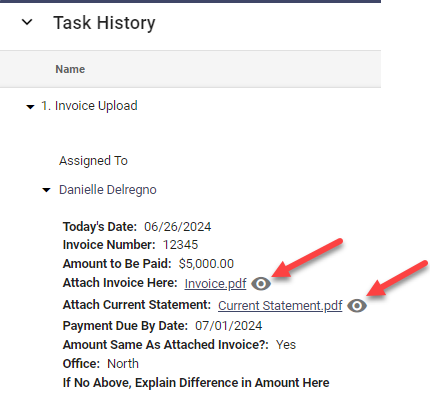Screen dimensions: 430x404
Task: Click the Attach Invoice Here label
Action: pos(120,283)
